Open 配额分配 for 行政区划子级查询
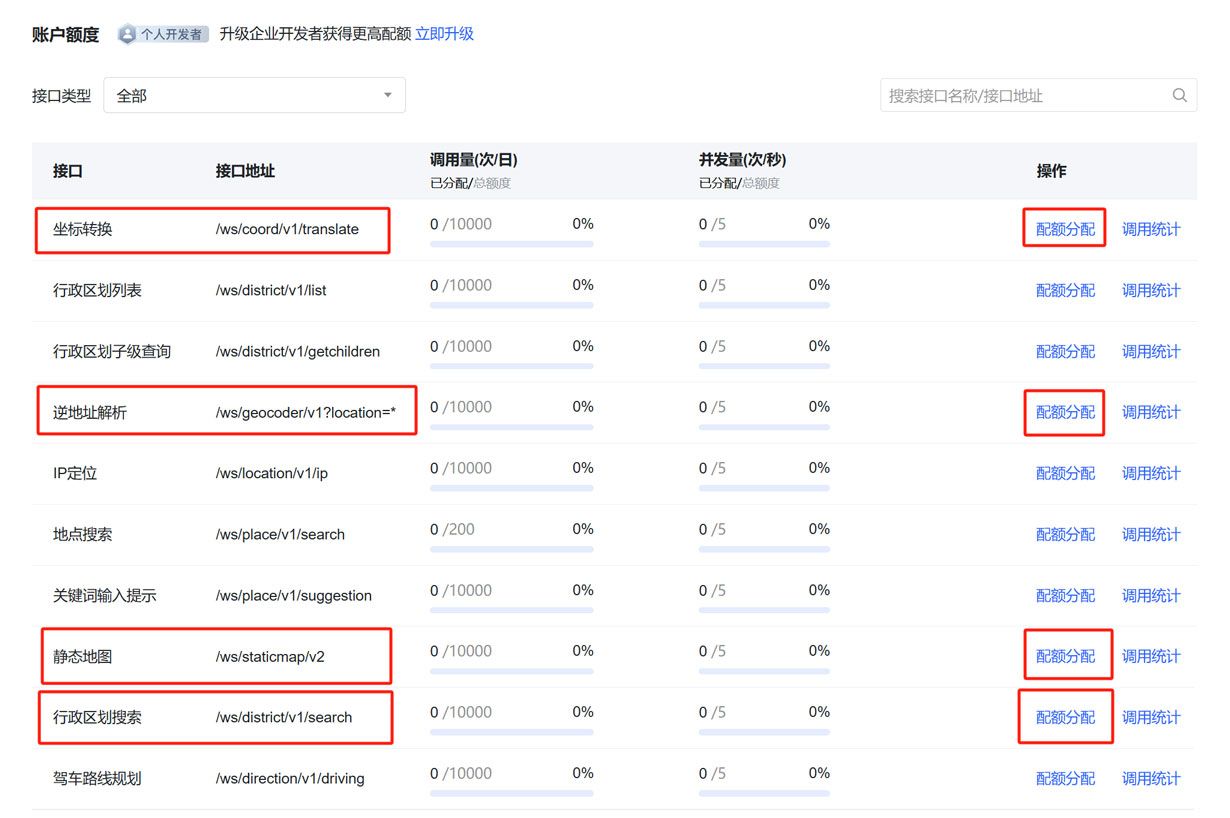This screenshot has width=1230, height=818. click(x=1065, y=351)
